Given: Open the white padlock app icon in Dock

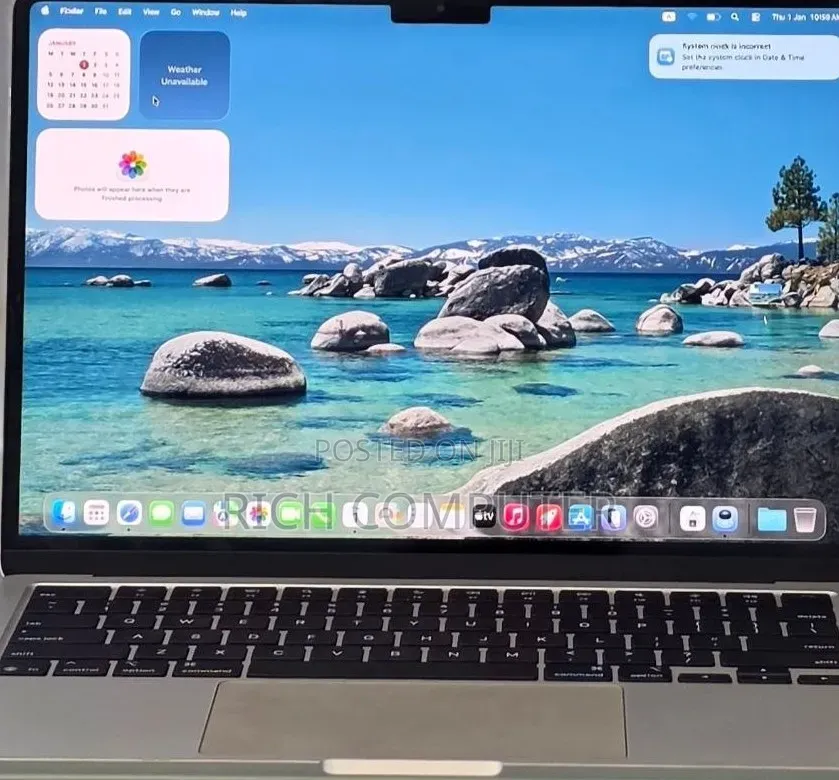Looking at the screenshot, I should tap(692, 518).
